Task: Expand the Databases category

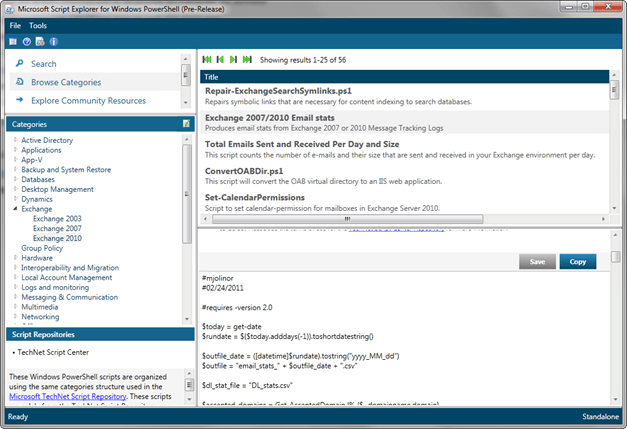Action: coord(15,180)
